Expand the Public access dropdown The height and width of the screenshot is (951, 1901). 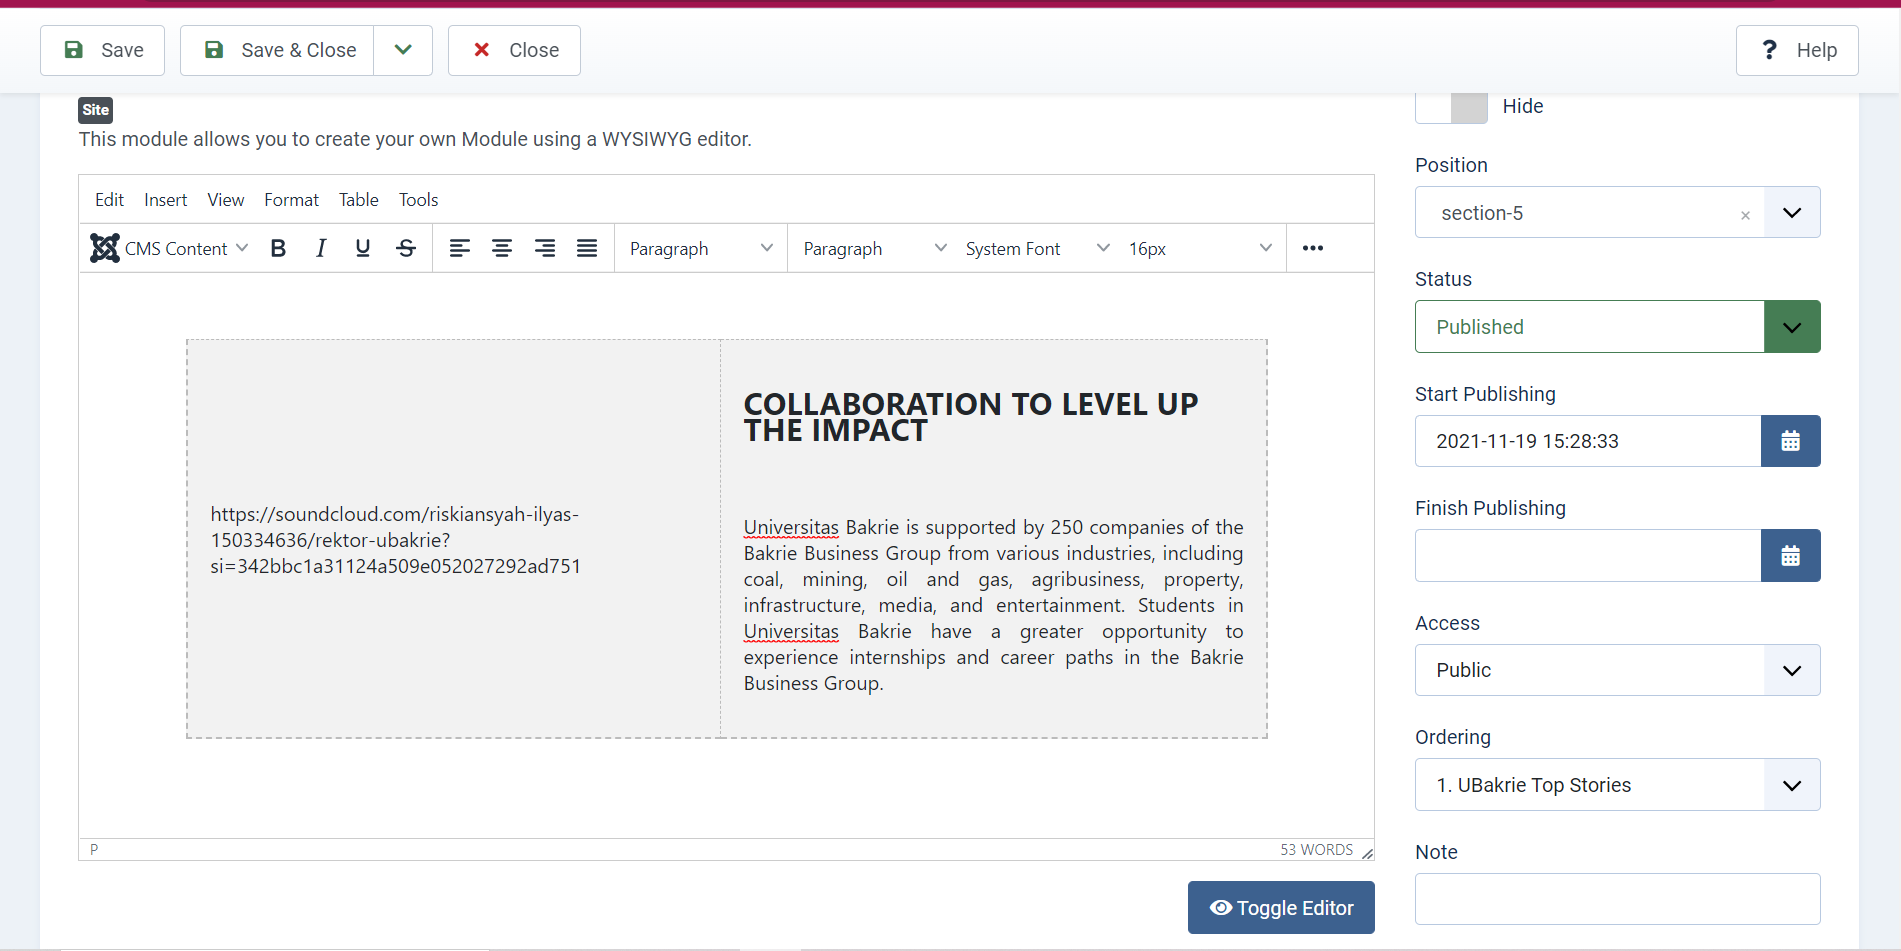click(1792, 670)
